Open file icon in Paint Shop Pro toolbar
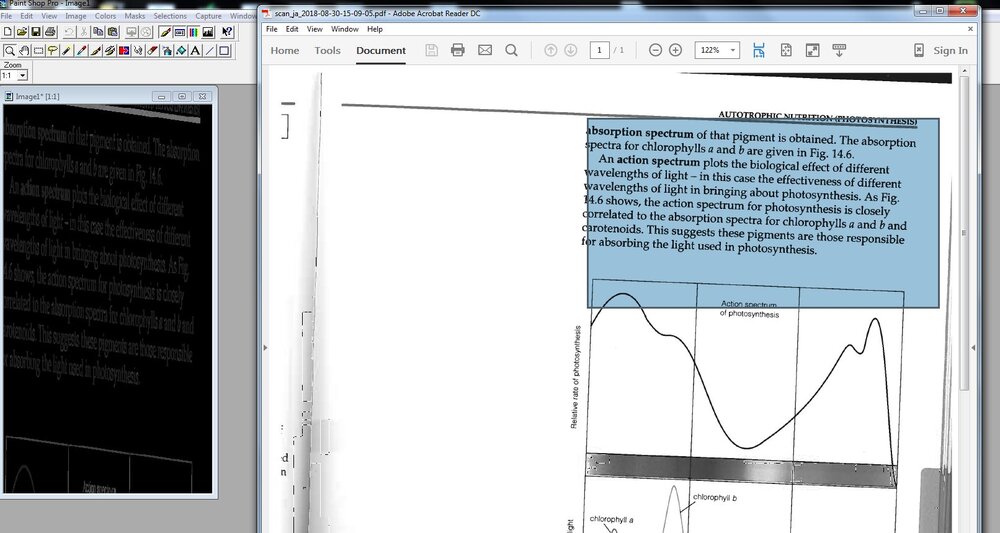The height and width of the screenshot is (533, 1000). pos(22,32)
